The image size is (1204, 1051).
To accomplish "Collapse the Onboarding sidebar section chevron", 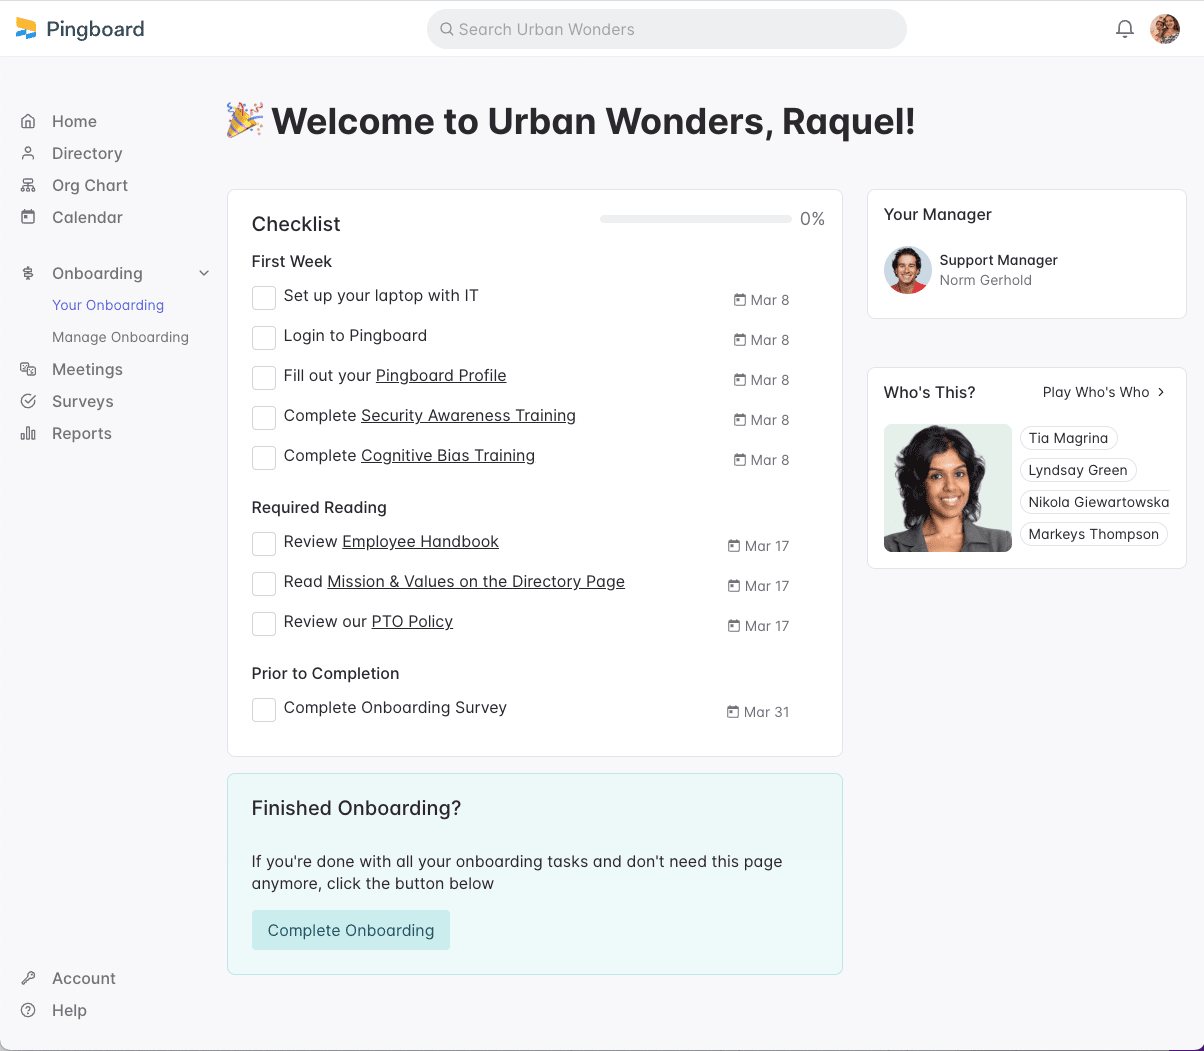I will click(x=204, y=273).
